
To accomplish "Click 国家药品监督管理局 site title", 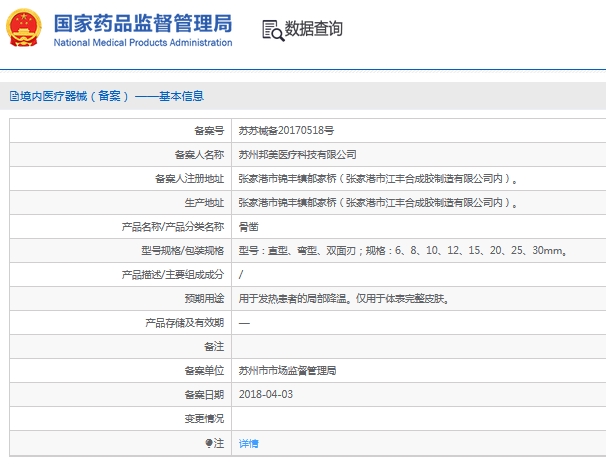I will 143,23.
